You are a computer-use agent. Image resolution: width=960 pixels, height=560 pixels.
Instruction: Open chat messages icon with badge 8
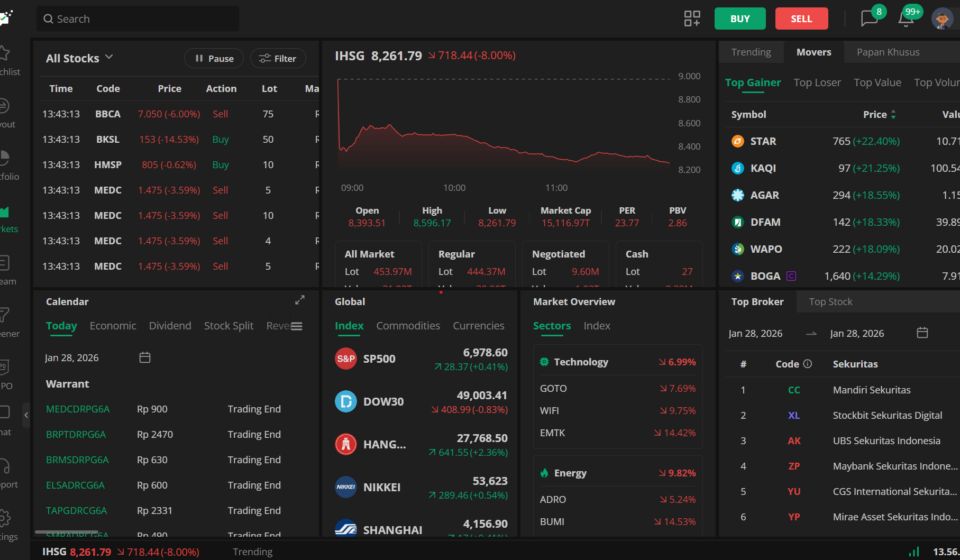tap(869, 18)
